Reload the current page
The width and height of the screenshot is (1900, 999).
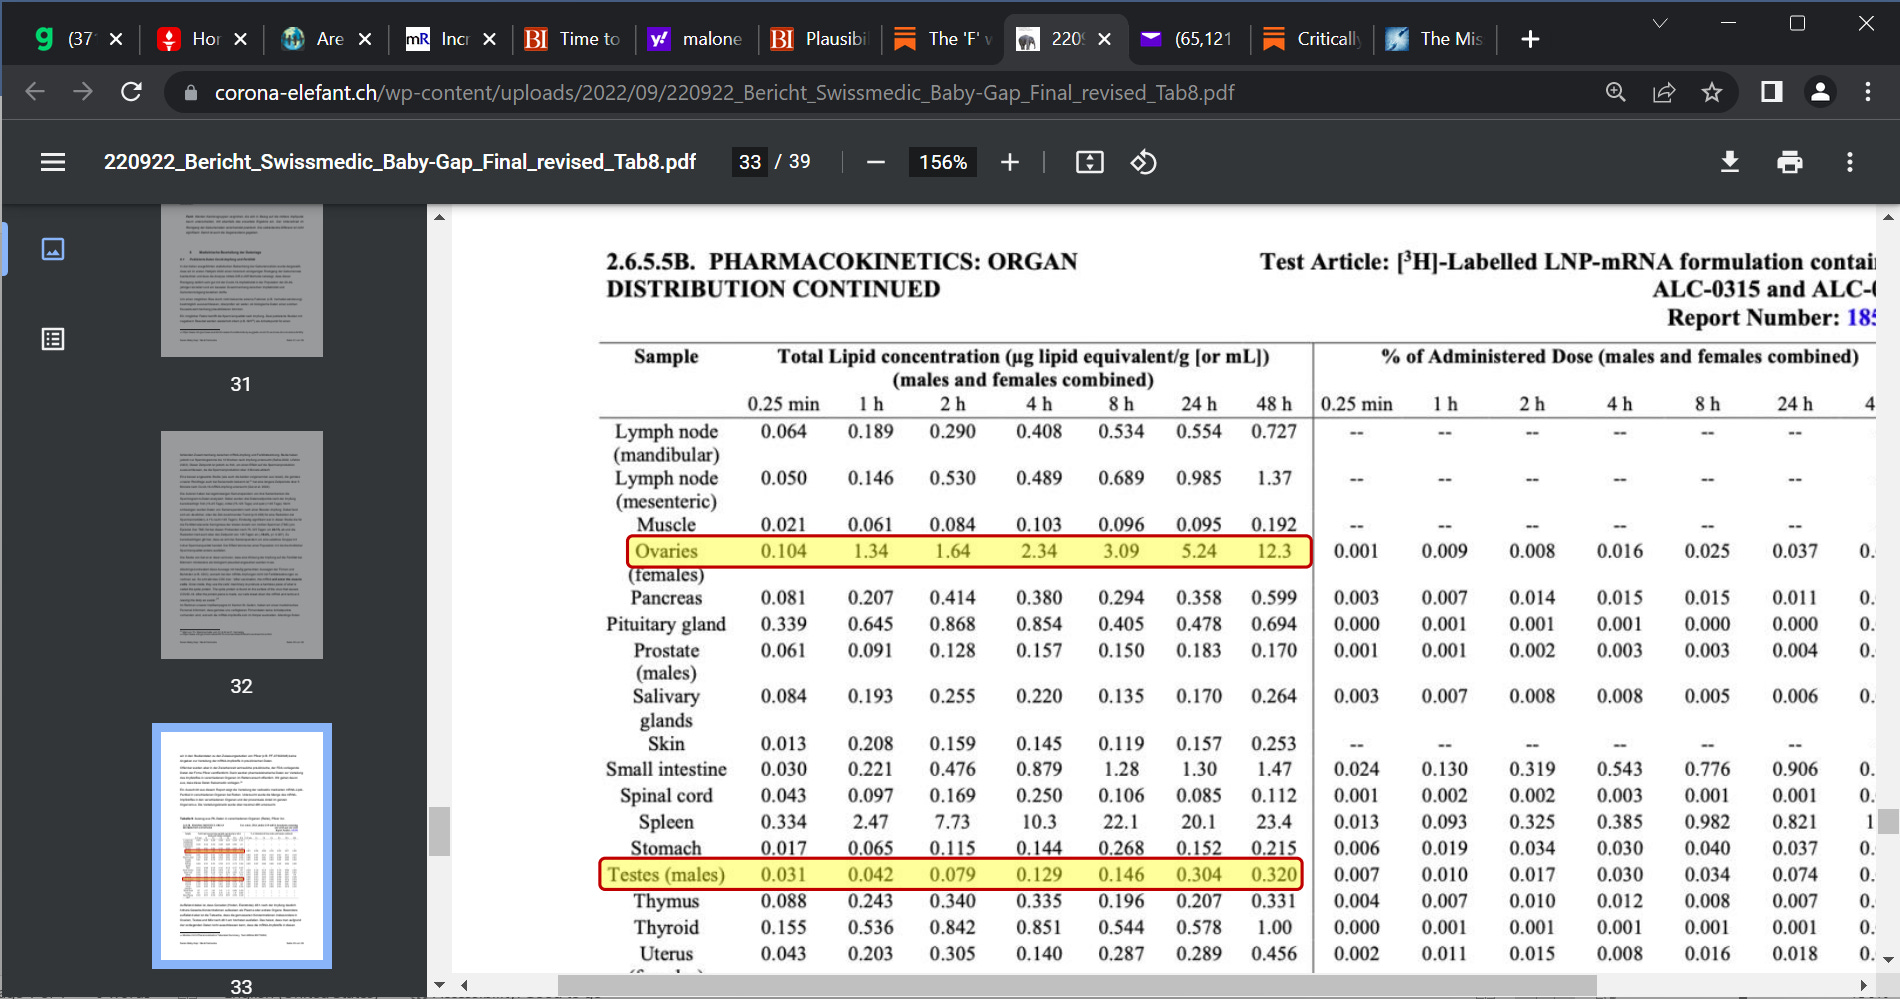point(131,92)
